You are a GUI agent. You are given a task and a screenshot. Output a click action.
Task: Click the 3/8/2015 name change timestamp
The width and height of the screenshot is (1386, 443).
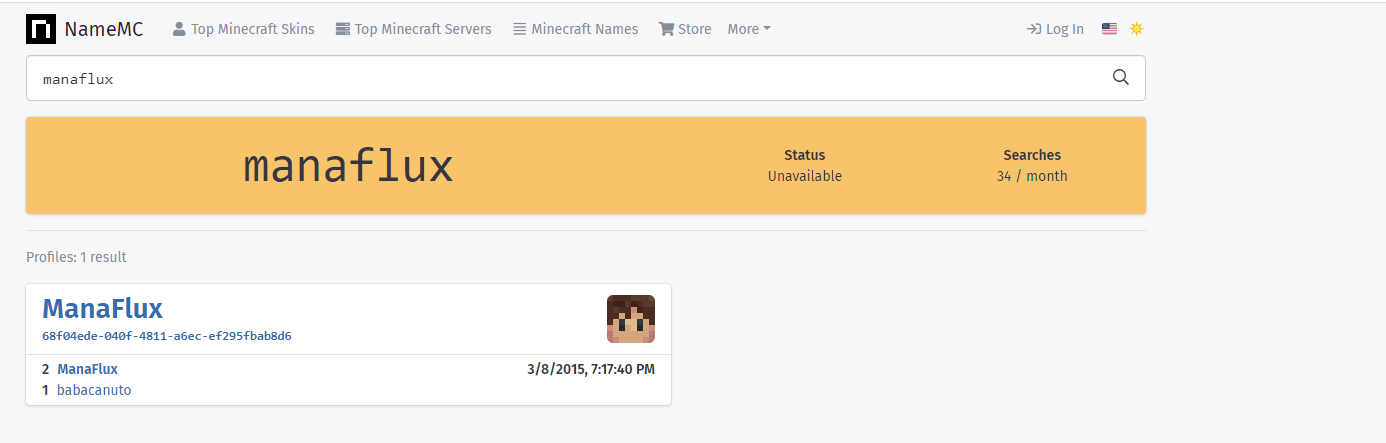pos(591,369)
